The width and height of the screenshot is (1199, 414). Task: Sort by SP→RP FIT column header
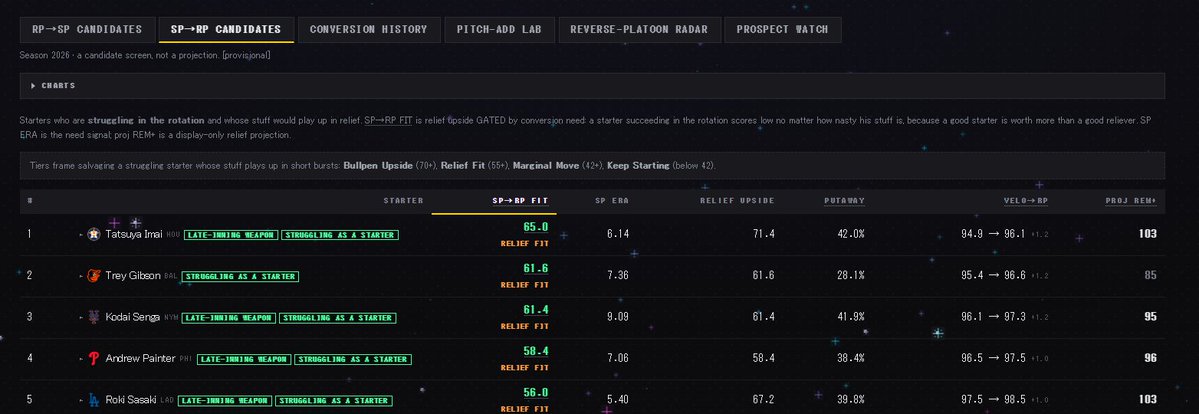(x=520, y=201)
